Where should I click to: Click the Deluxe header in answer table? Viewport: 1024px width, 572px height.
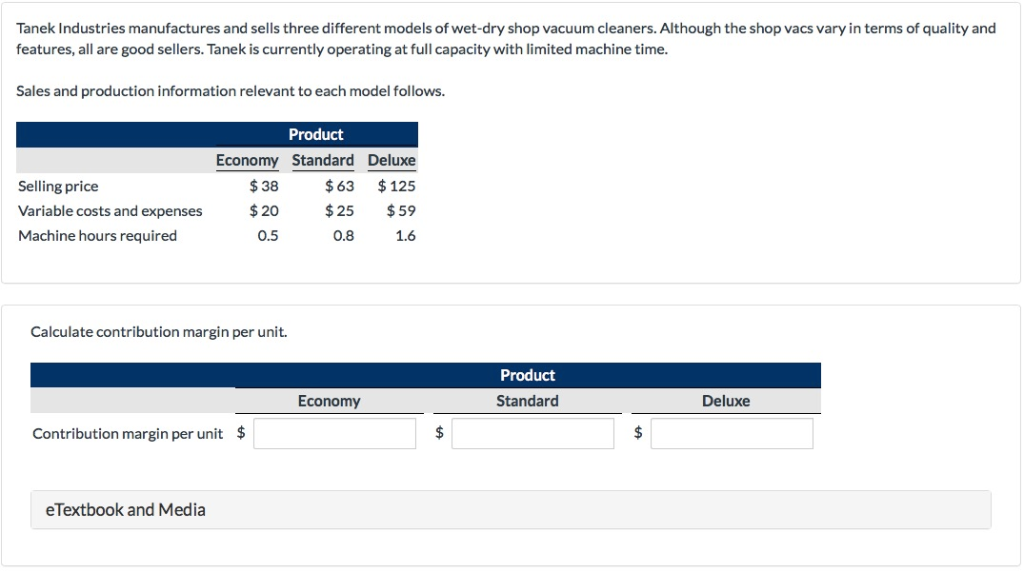(726, 401)
